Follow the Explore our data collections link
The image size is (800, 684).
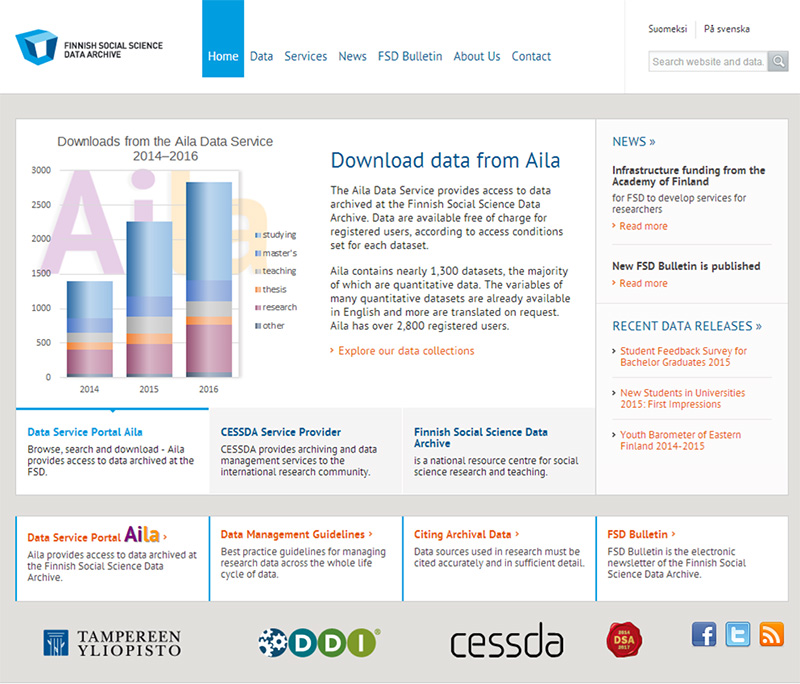point(406,351)
